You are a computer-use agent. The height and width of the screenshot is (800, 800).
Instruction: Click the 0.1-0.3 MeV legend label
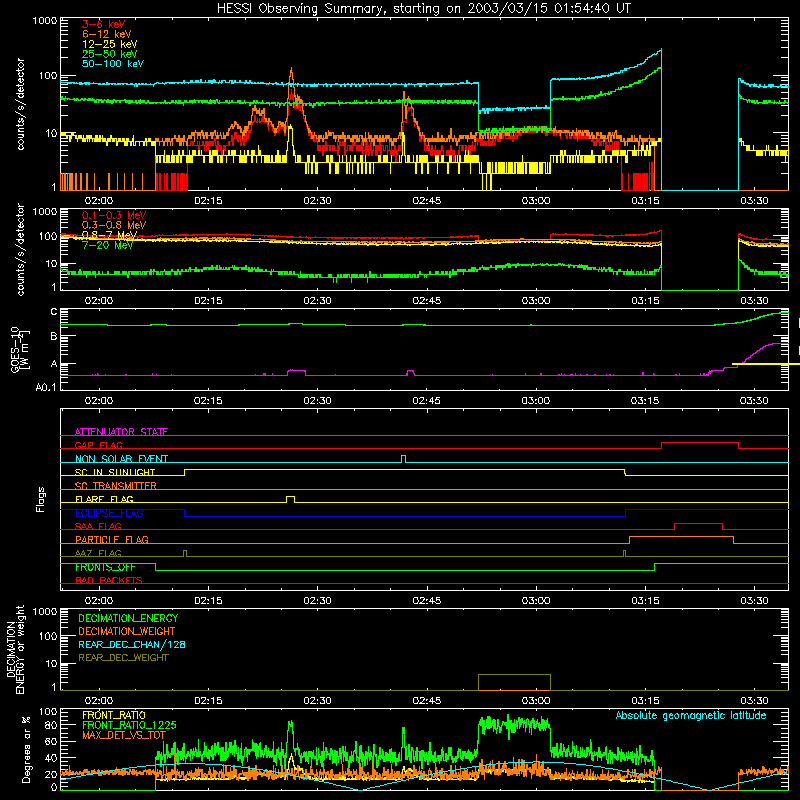click(114, 215)
